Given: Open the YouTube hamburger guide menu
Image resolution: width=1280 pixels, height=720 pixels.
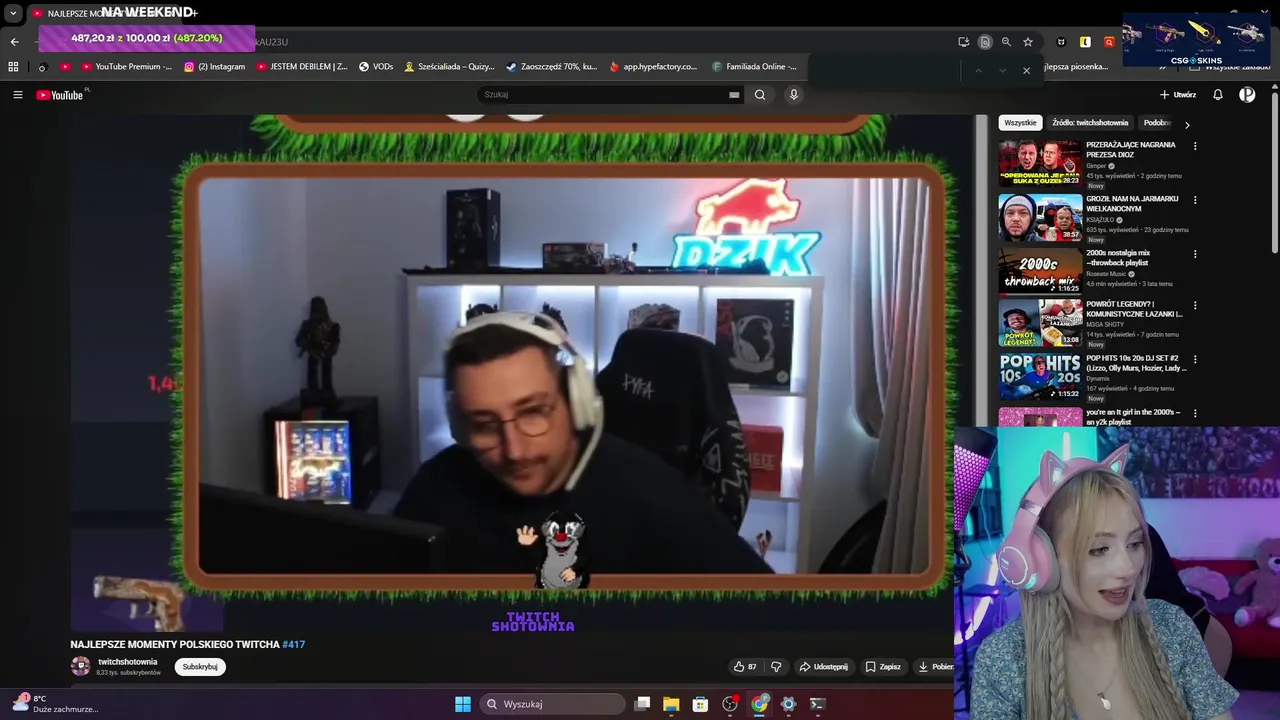Looking at the screenshot, I should 17,95.
